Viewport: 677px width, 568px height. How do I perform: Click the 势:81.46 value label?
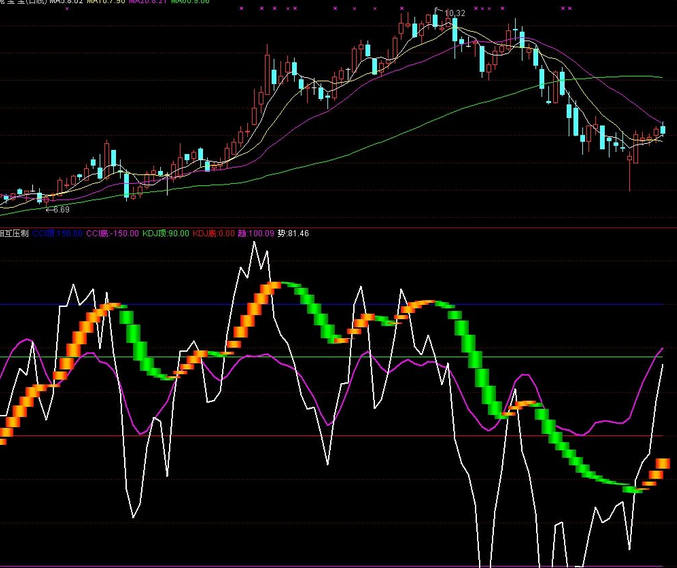tap(293, 234)
